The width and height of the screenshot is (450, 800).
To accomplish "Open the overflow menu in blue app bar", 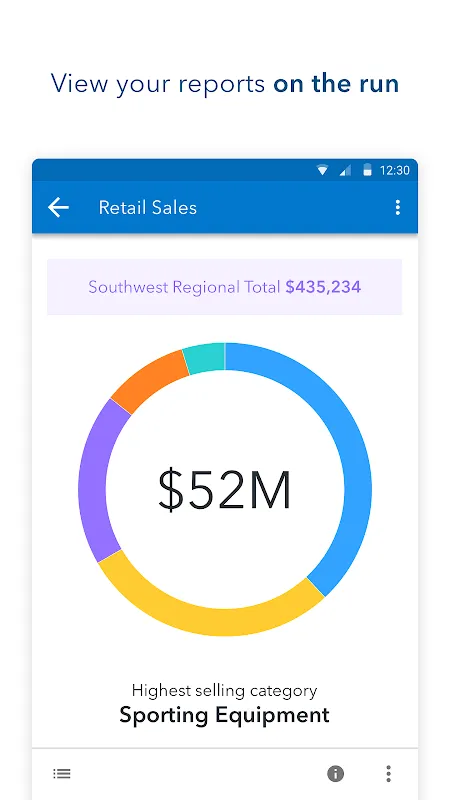I will tap(397, 207).
